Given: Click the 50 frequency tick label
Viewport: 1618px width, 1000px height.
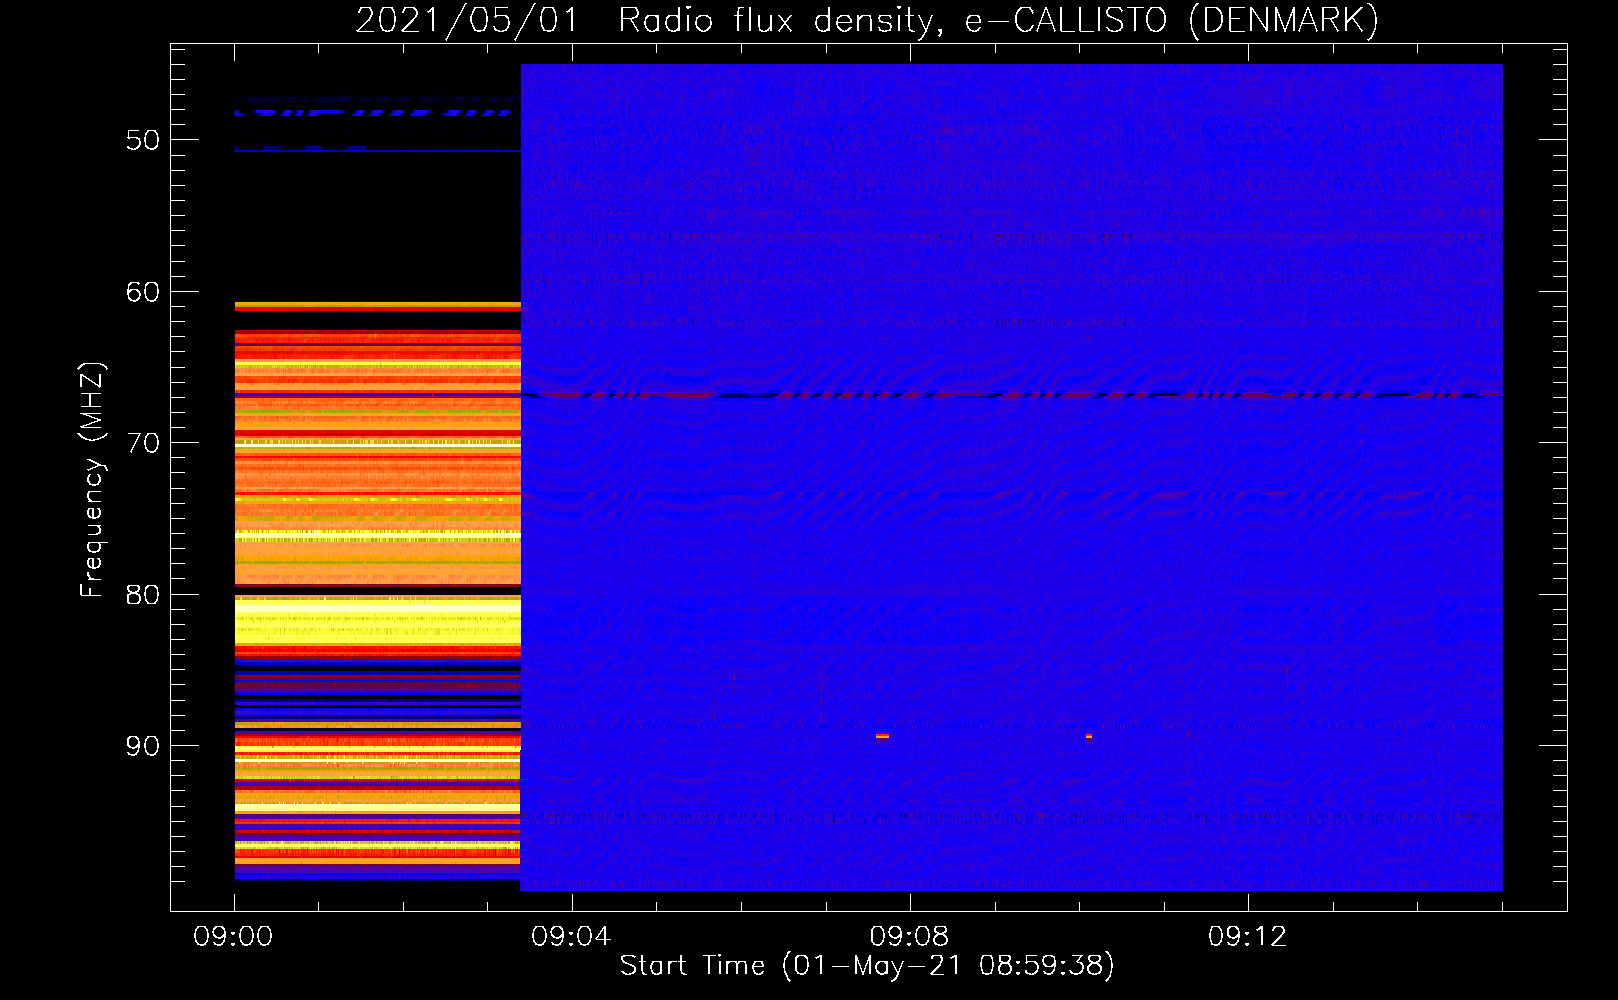Looking at the screenshot, I should pyautogui.click(x=143, y=140).
